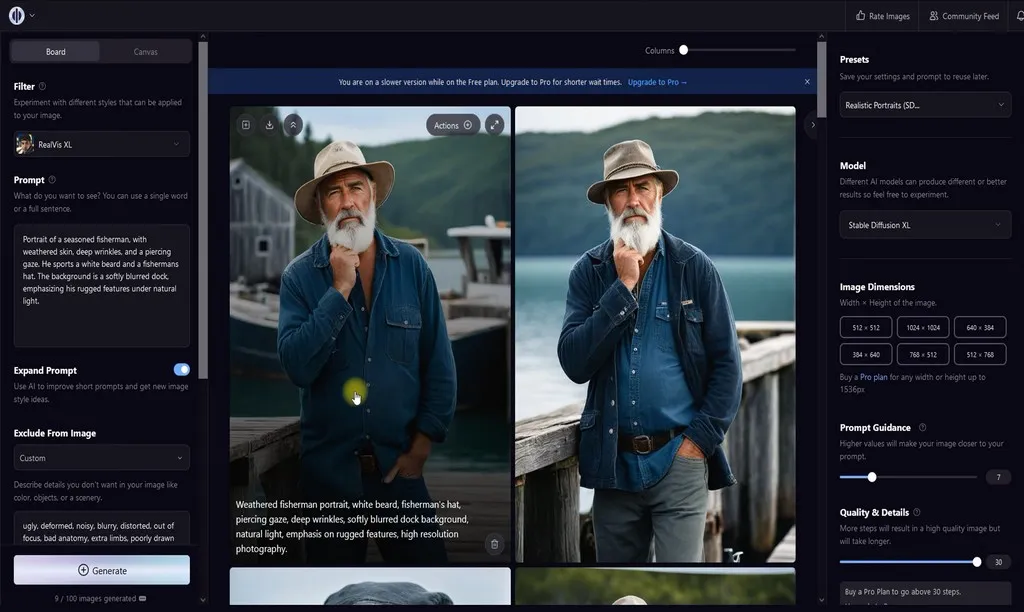The height and width of the screenshot is (612, 1024).
Task: Click the info icon beside Prompt Guidance
Action: pyautogui.click(x=922, y=428)
